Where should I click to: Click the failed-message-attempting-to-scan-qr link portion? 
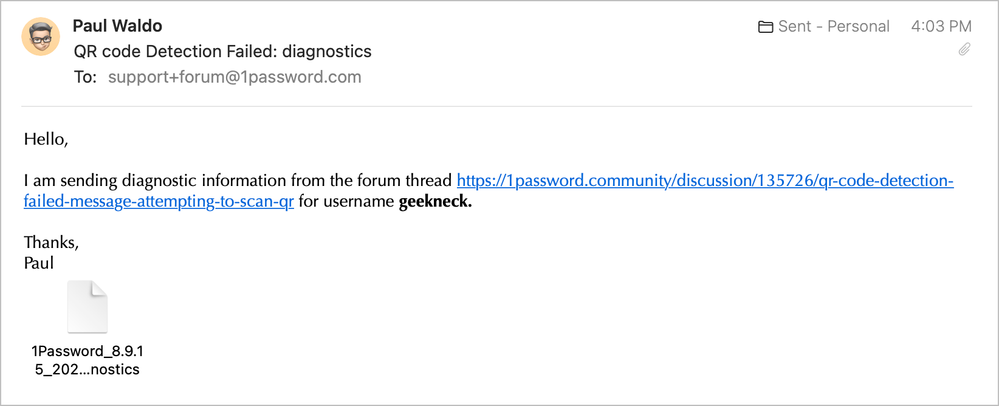[159, 201]
